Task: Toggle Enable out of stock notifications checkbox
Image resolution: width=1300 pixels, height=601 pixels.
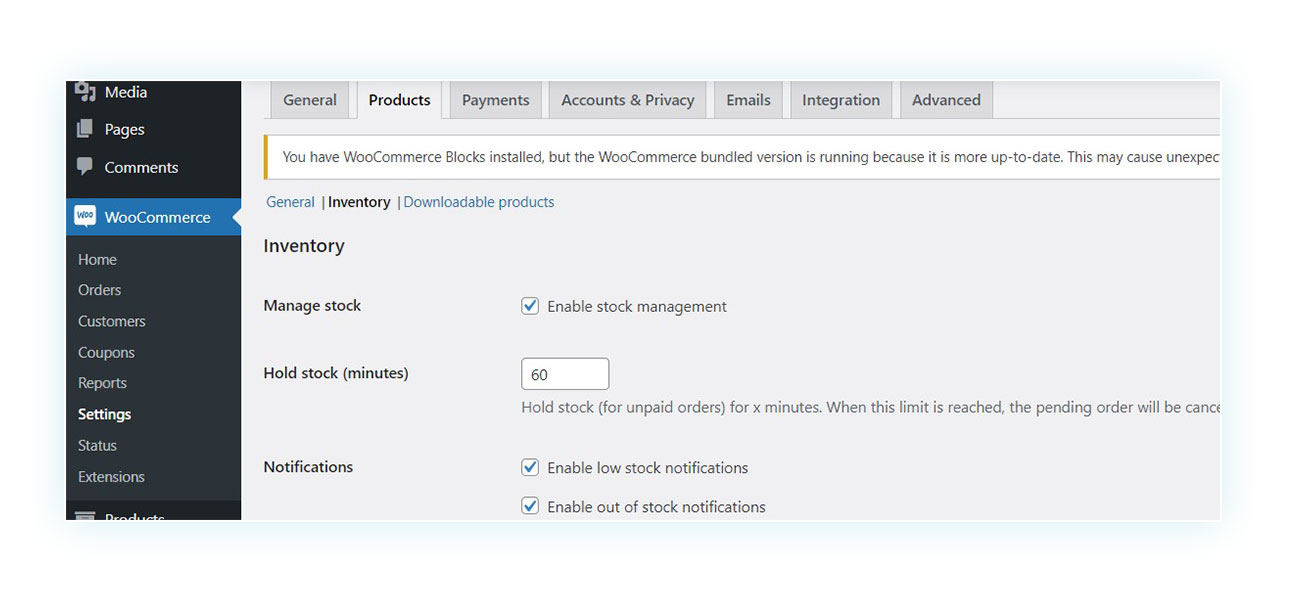Action: point(530,506)
